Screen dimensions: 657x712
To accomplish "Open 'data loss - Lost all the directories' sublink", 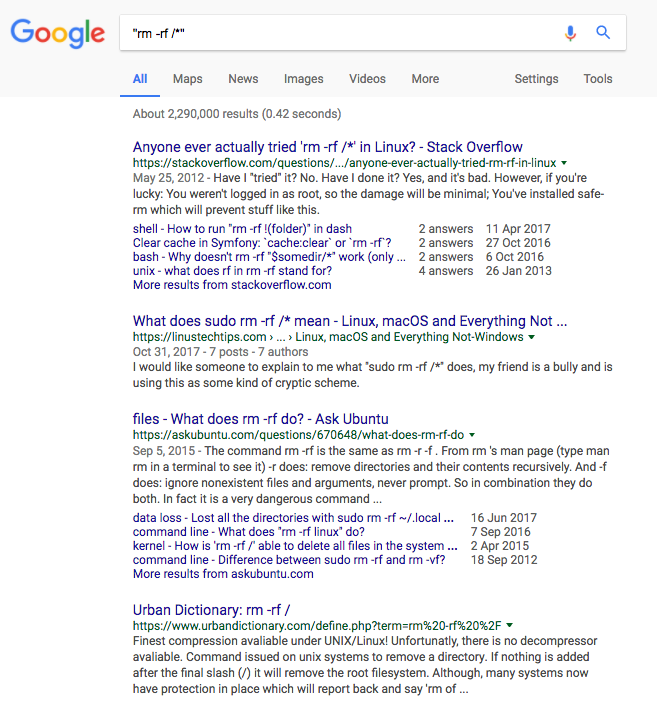I will point(293,518).
